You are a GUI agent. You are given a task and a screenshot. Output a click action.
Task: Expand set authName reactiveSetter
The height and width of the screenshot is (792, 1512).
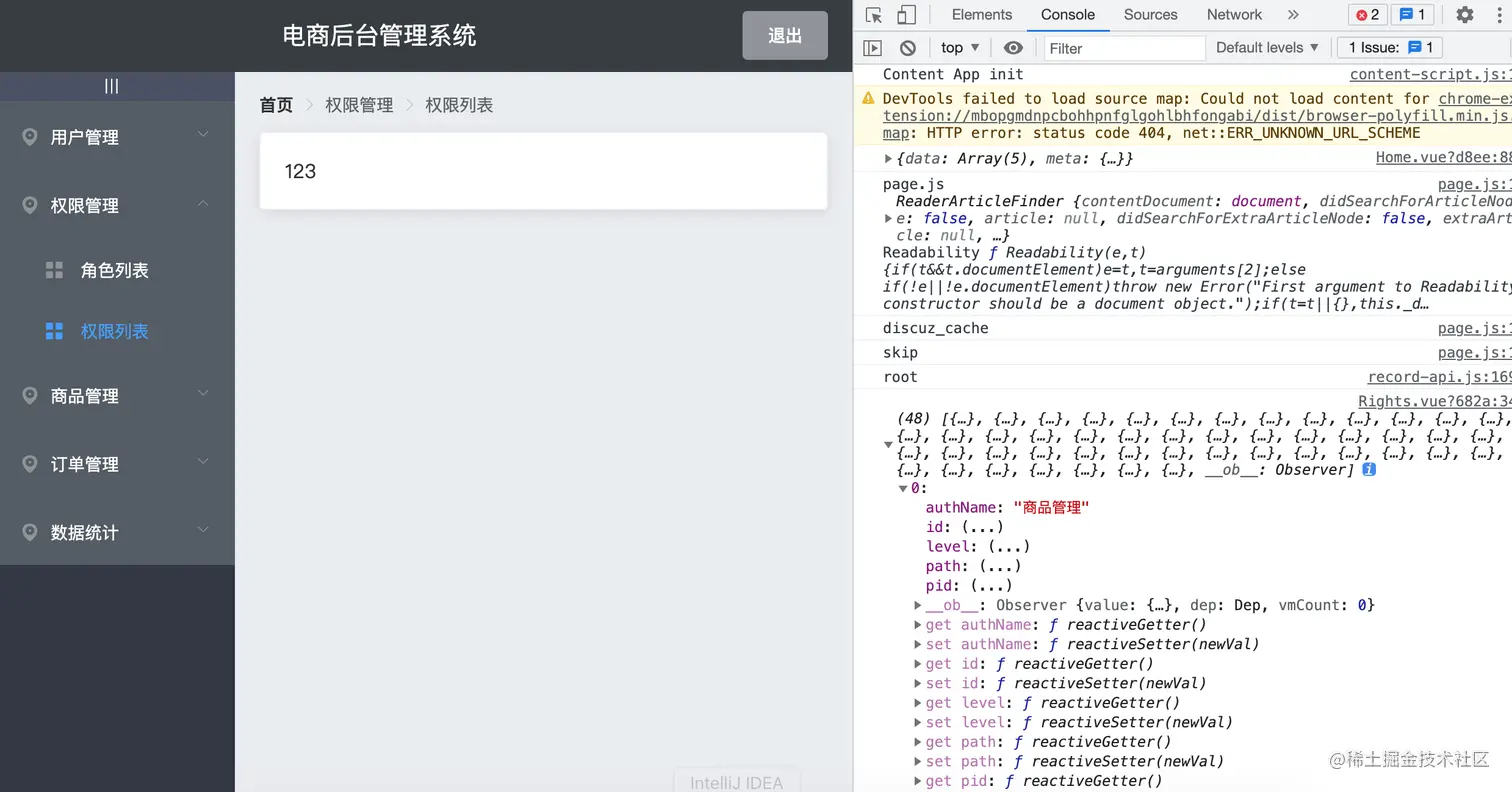click(x=918, y=644)
